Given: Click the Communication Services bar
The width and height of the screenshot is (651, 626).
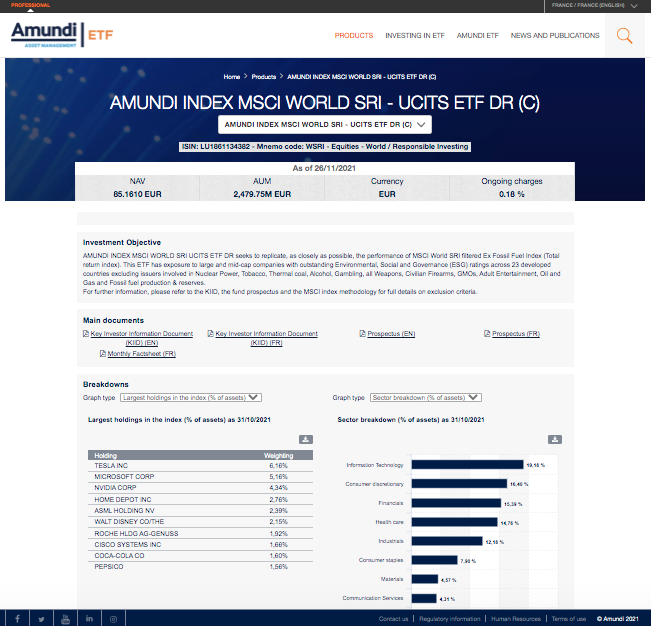Looking at the screenshot, I should coord(424,598).
